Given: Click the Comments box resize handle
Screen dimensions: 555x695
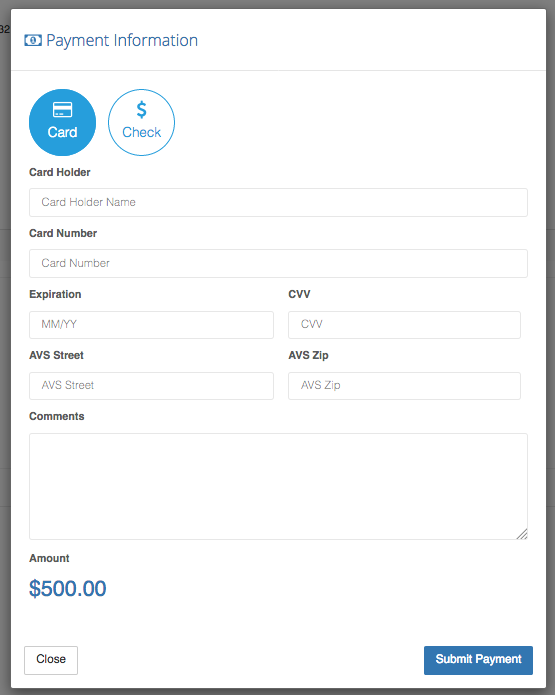Looking at the screenshot, I should click(x=522, y=534).
